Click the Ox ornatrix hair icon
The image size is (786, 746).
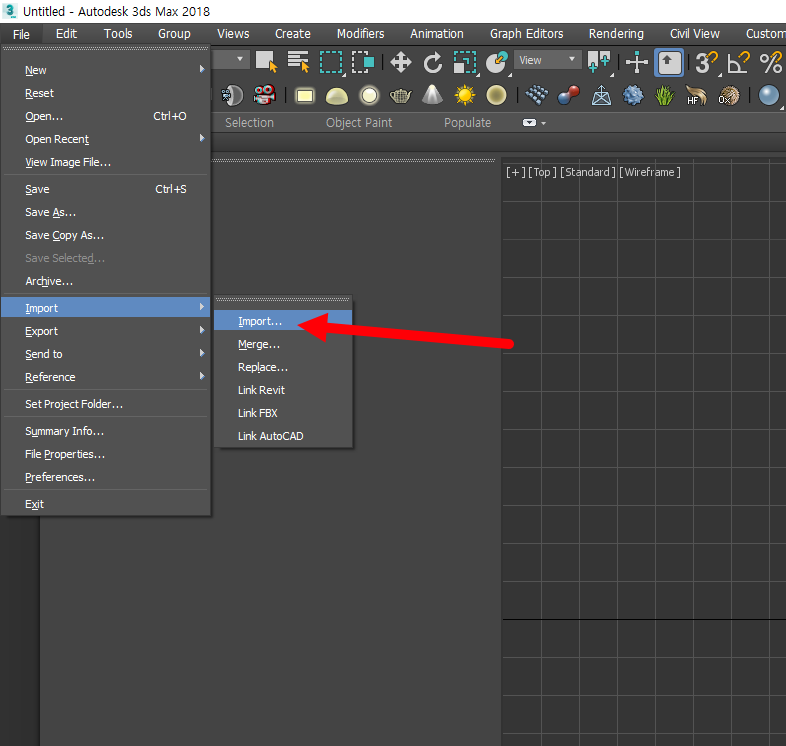click(x=728, y=95)
